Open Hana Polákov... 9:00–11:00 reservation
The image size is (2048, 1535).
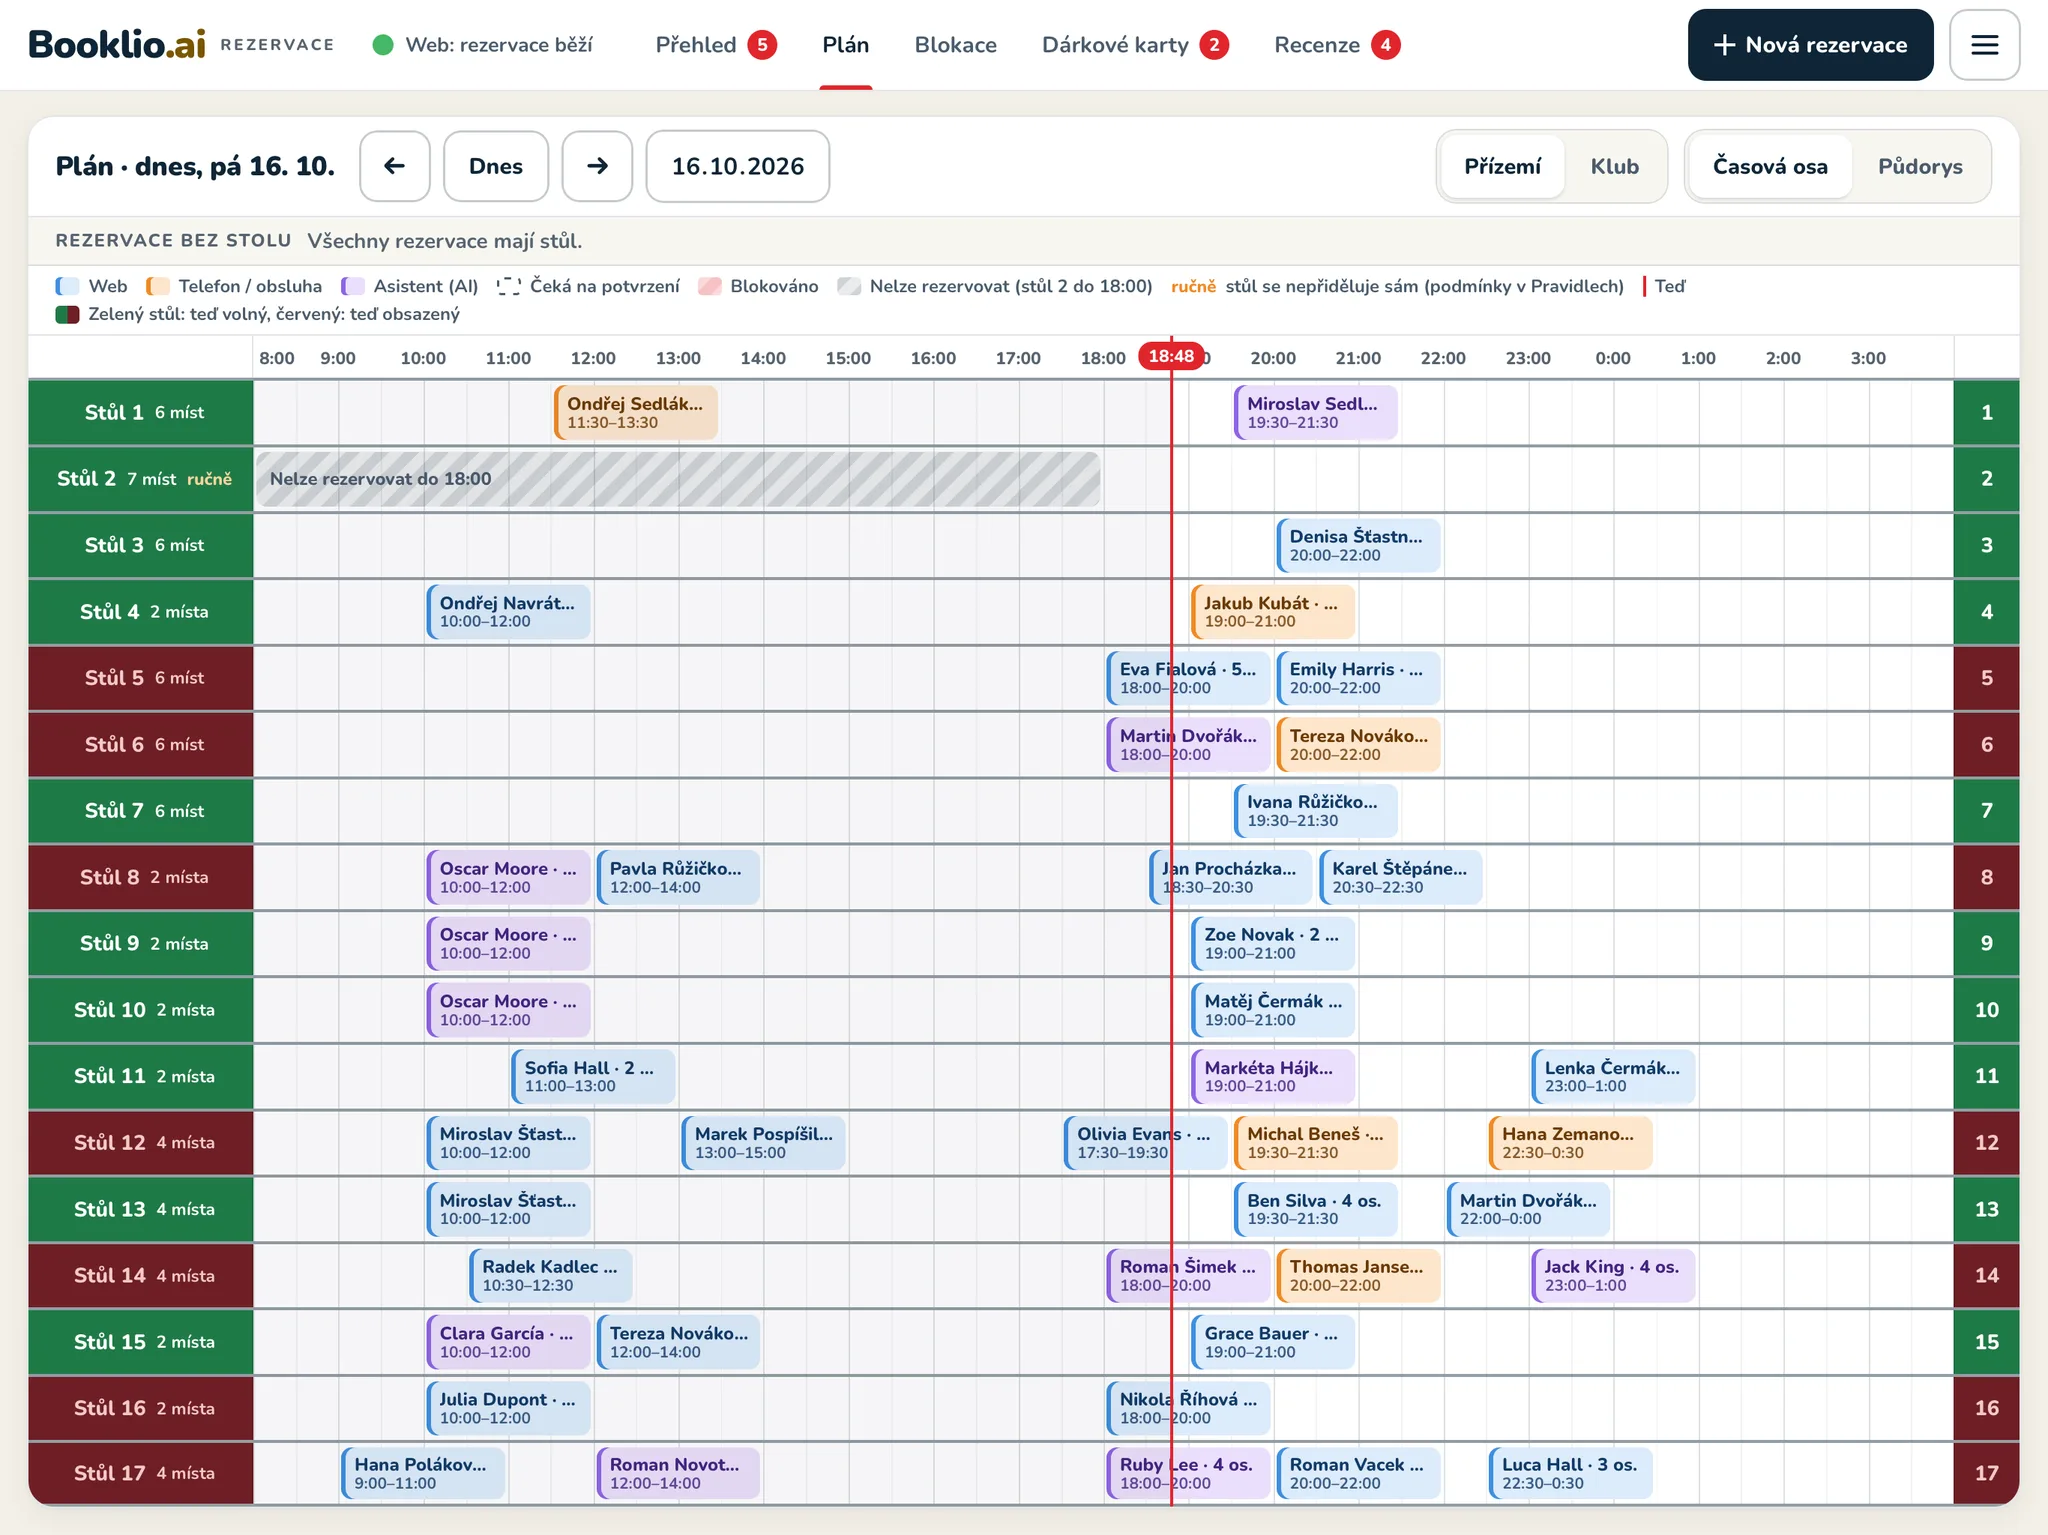(423, 1473)
